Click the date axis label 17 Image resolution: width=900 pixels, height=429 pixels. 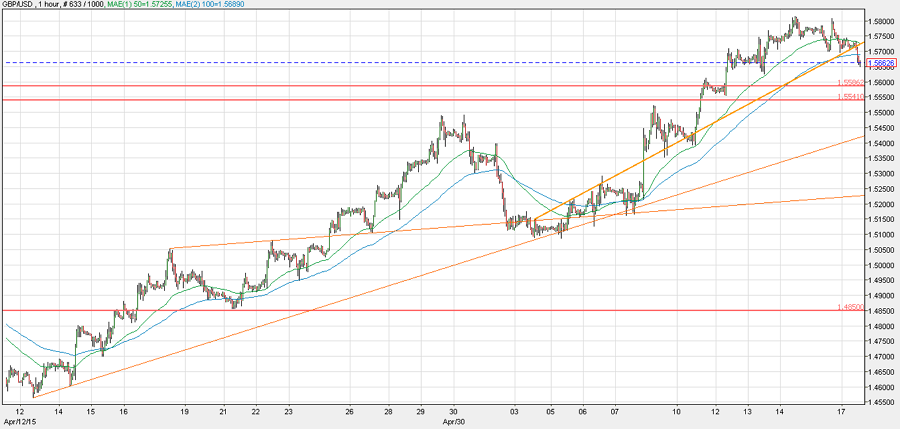coord(841,412)
